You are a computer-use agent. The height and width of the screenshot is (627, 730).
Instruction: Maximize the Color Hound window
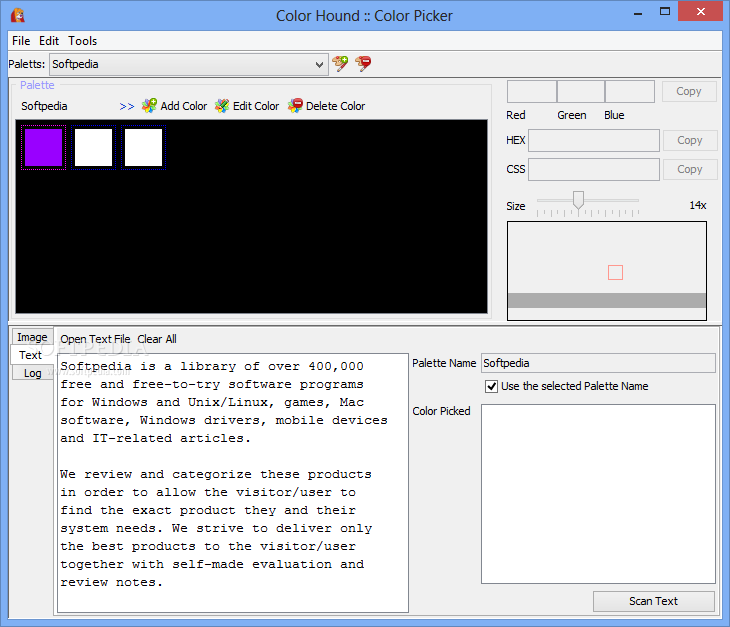(x=665, y=12)
